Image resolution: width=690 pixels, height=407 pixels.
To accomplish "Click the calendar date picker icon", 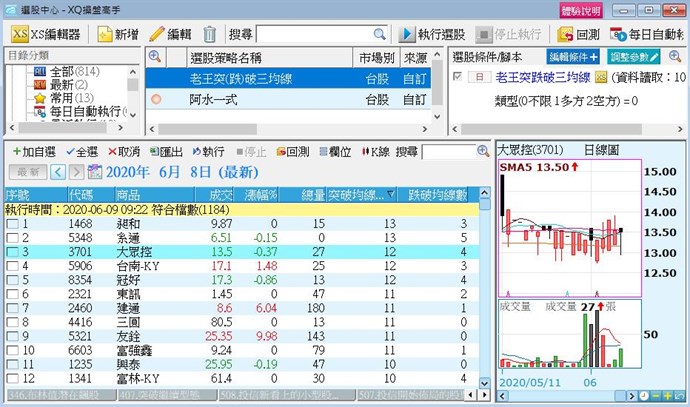I will (96, 172).
